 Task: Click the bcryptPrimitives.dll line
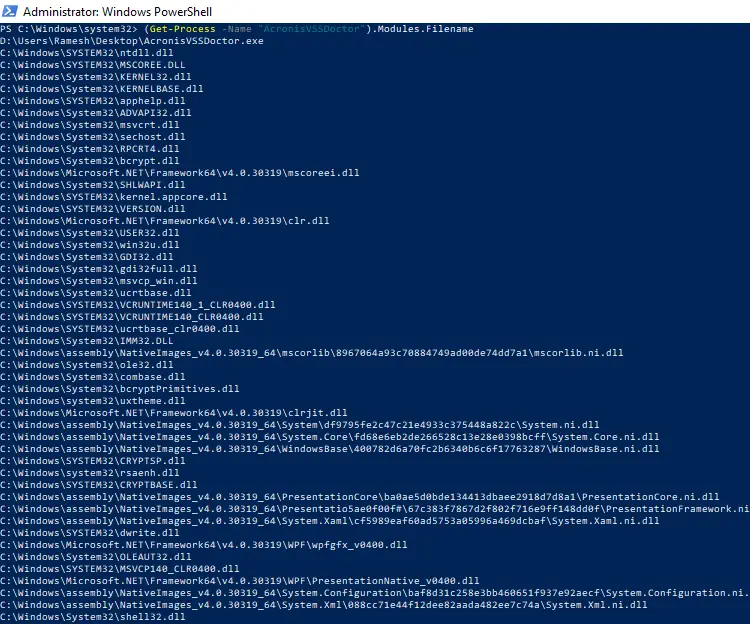pos(120,389)
